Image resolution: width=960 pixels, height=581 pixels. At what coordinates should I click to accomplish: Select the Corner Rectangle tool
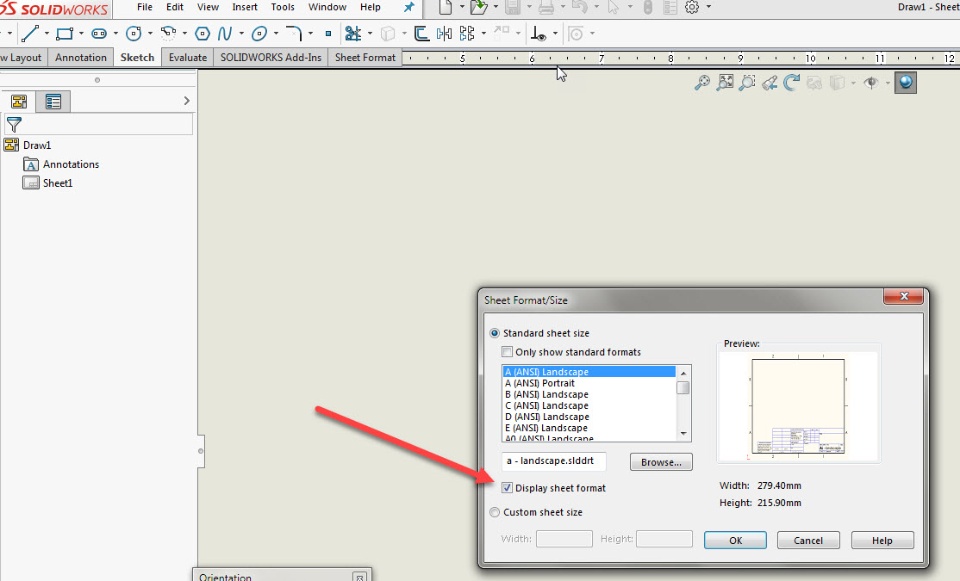[64, 33]
